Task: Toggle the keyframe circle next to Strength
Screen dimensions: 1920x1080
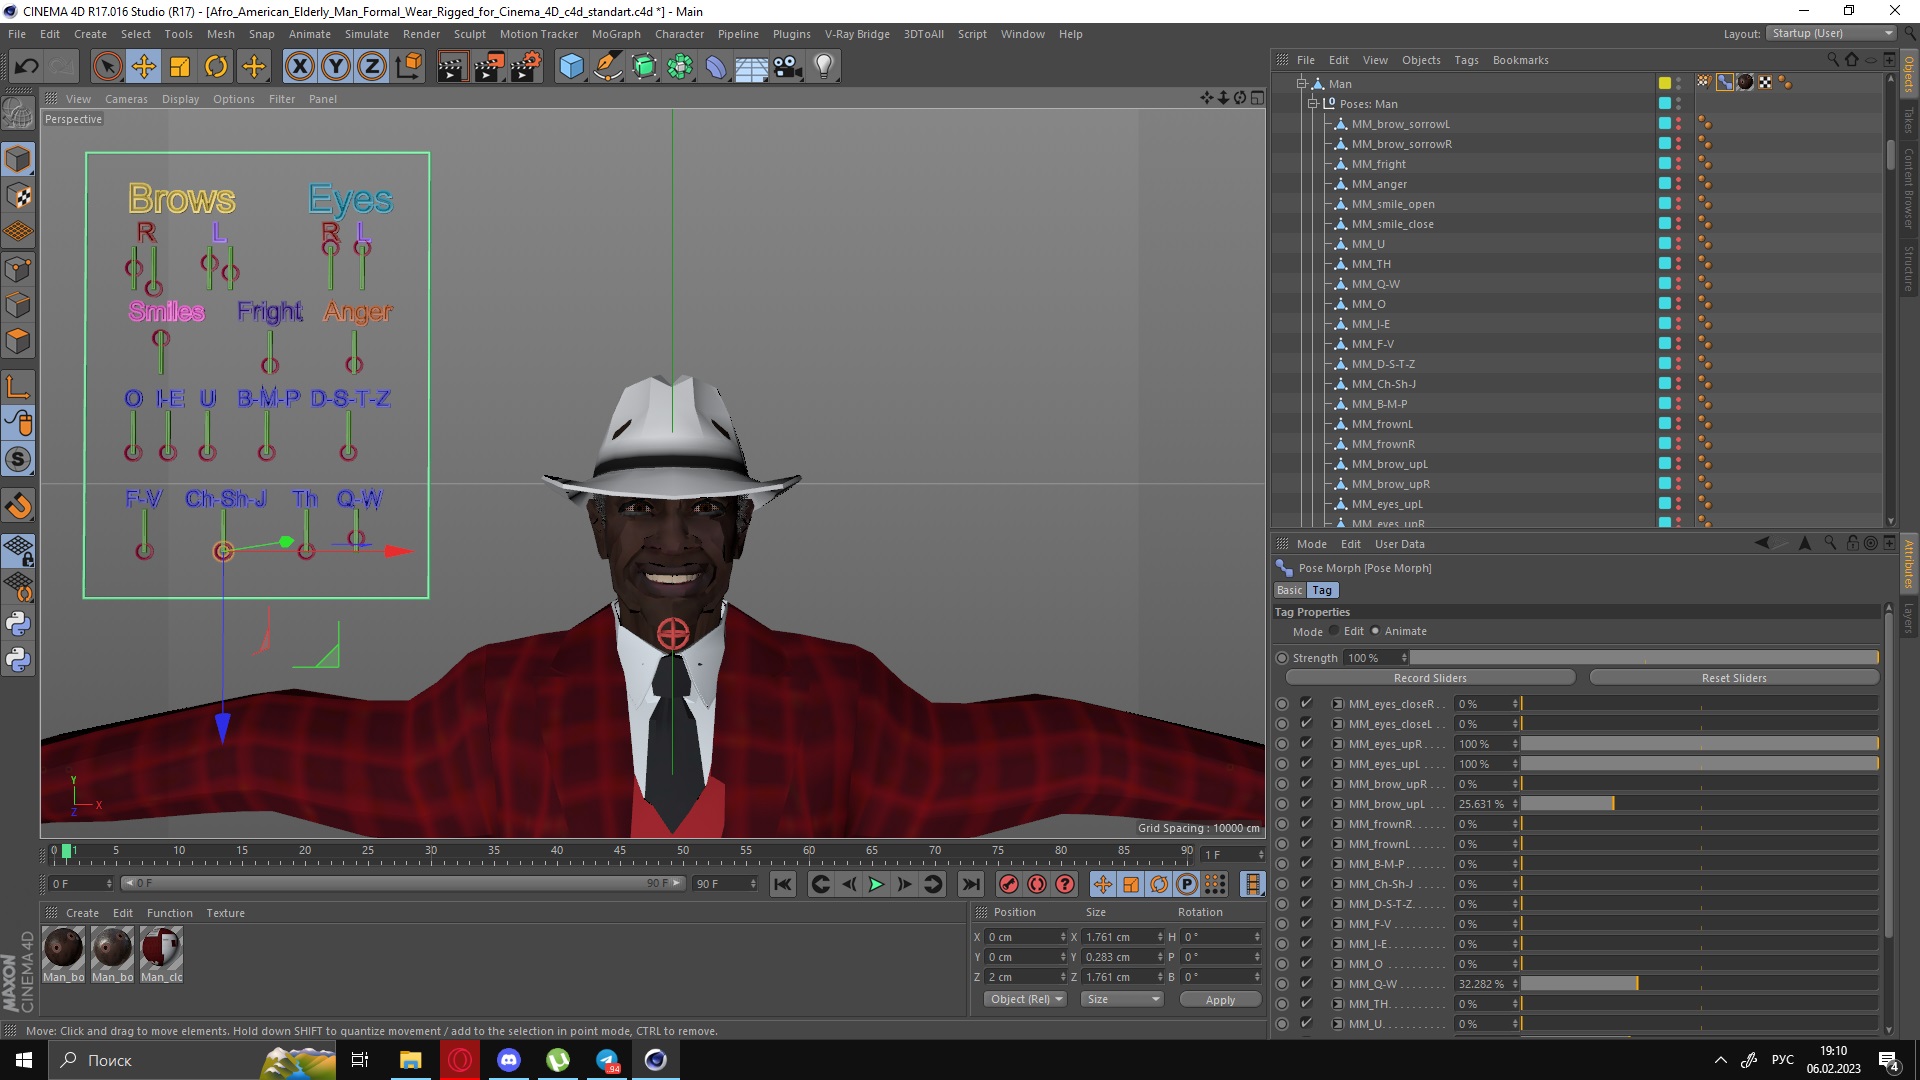Action: click(1282, 658)
